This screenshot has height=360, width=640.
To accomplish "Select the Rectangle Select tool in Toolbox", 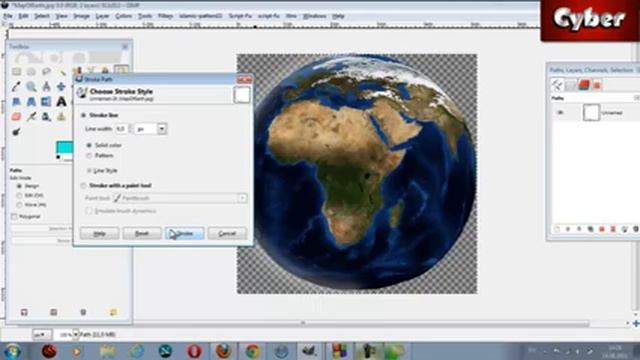I will [16, 72].
